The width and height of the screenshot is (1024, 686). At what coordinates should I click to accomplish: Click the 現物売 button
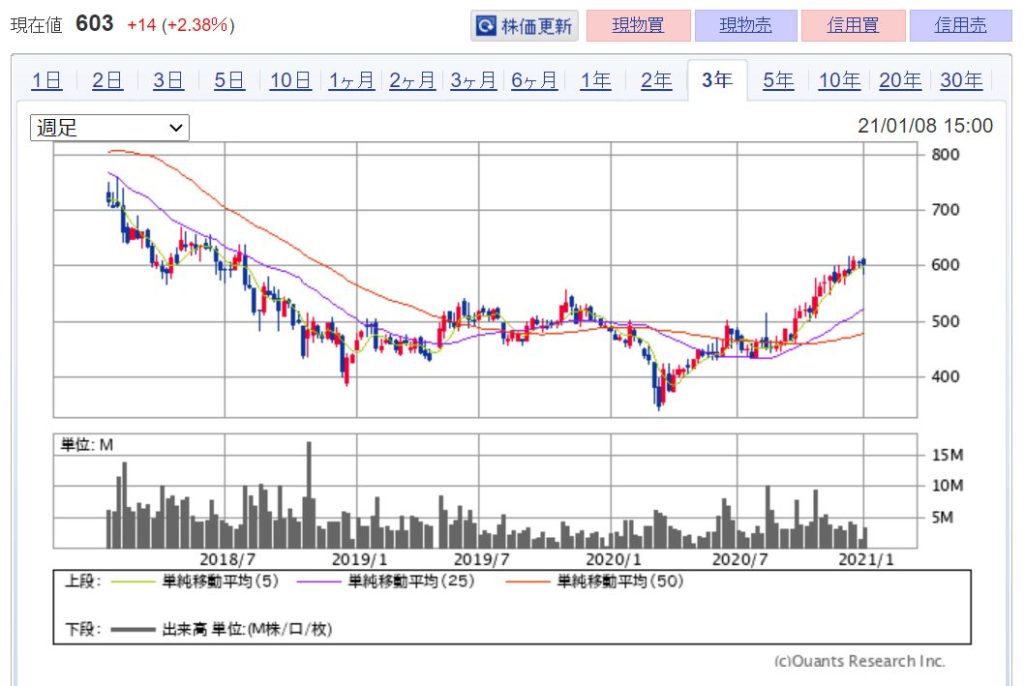tap(746, 25)
